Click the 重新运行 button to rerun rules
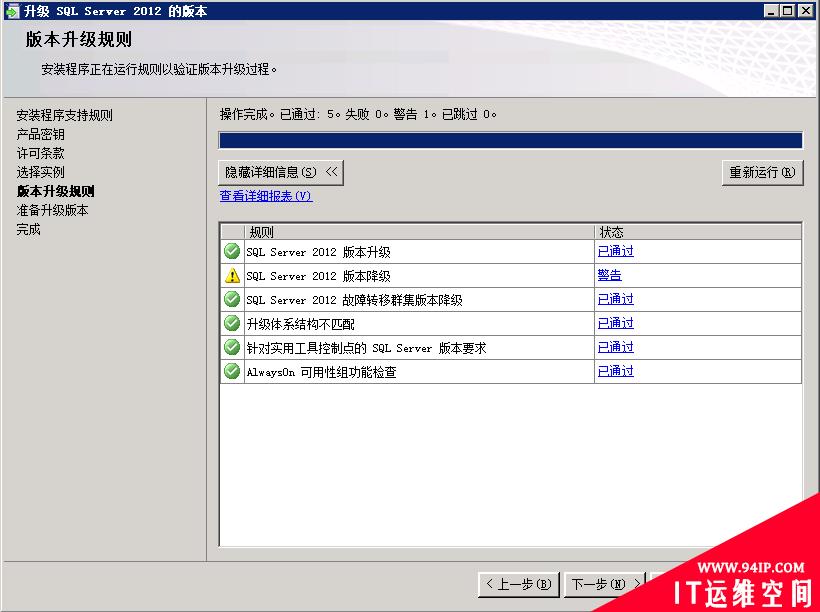Image resolution: width=820 pixels, height=612 pixels. coord(762,172)
